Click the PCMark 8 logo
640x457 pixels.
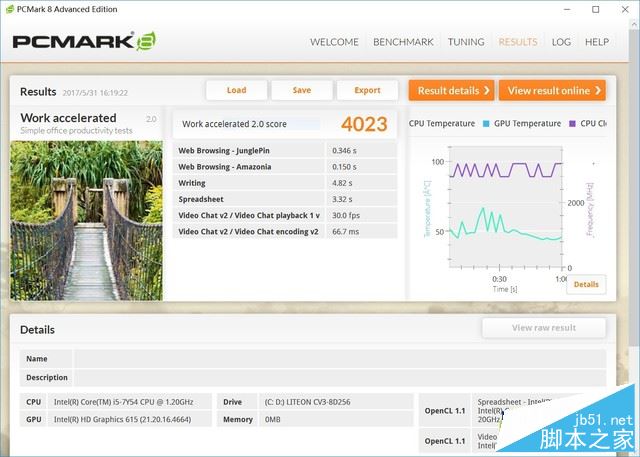pyautogui.click(x=84, y=41)
